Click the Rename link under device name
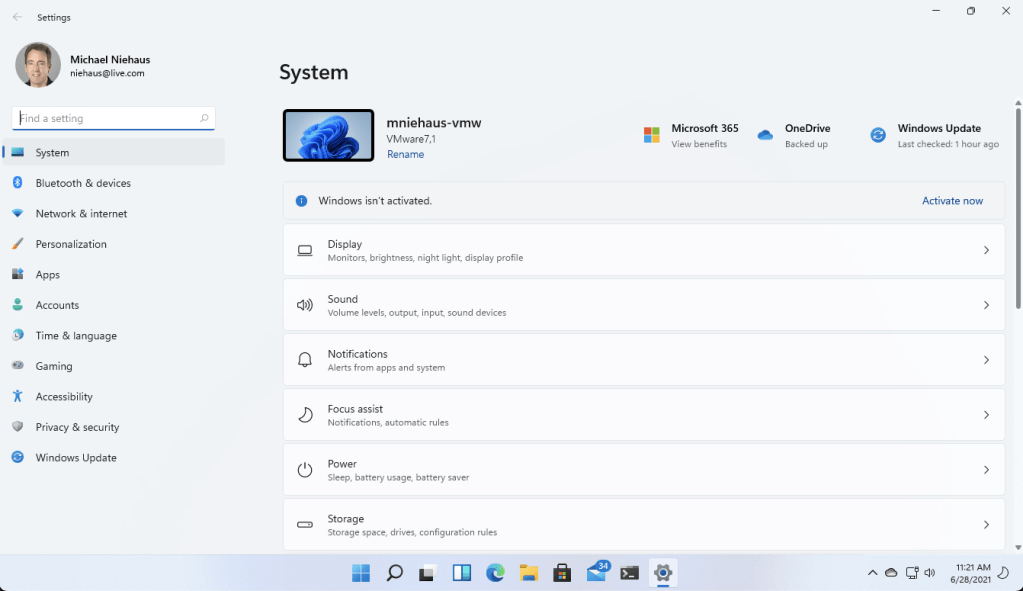 pos(405,155)
